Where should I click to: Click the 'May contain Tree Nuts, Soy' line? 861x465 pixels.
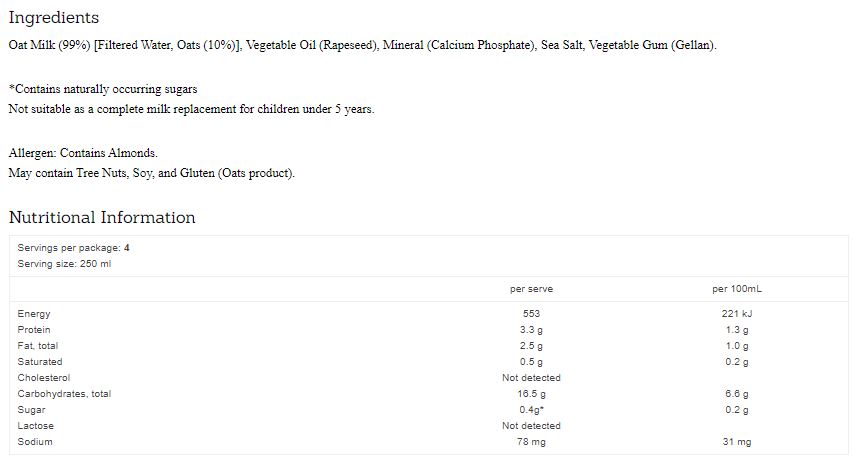pyautogui.click(x=152, y=173)
